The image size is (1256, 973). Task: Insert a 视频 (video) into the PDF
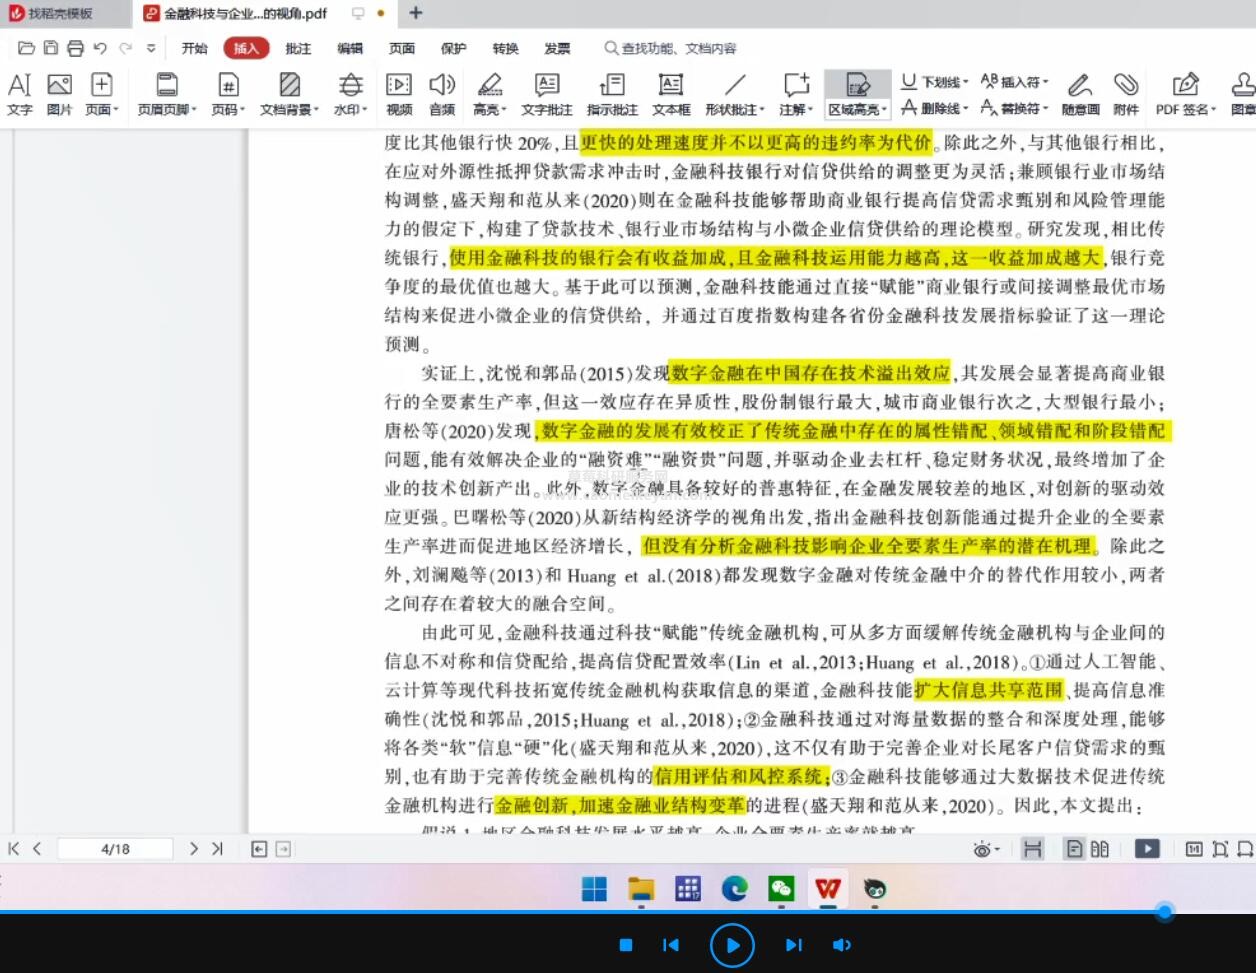click(x=398, y=94)
